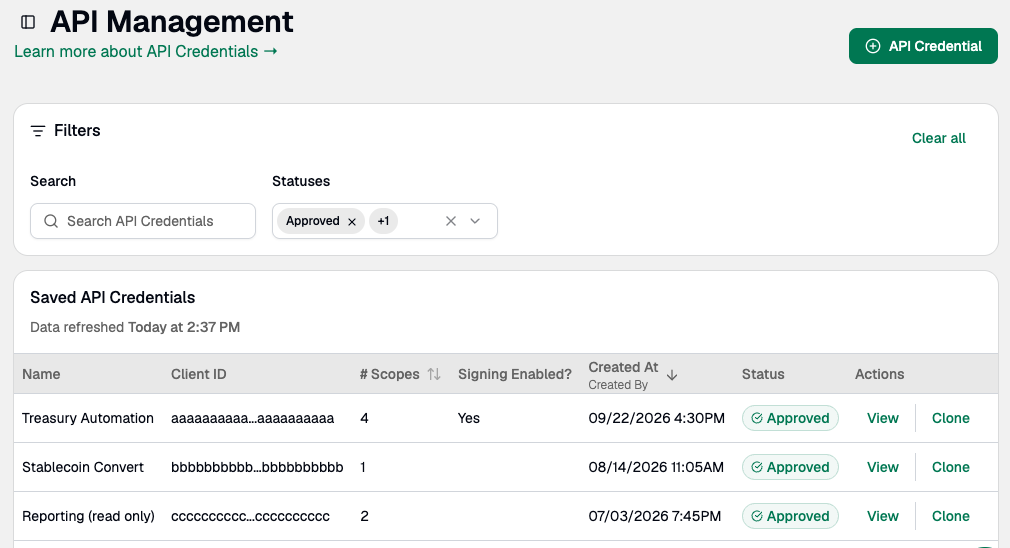Click the search magnifier icon

[x=51, y=221]
